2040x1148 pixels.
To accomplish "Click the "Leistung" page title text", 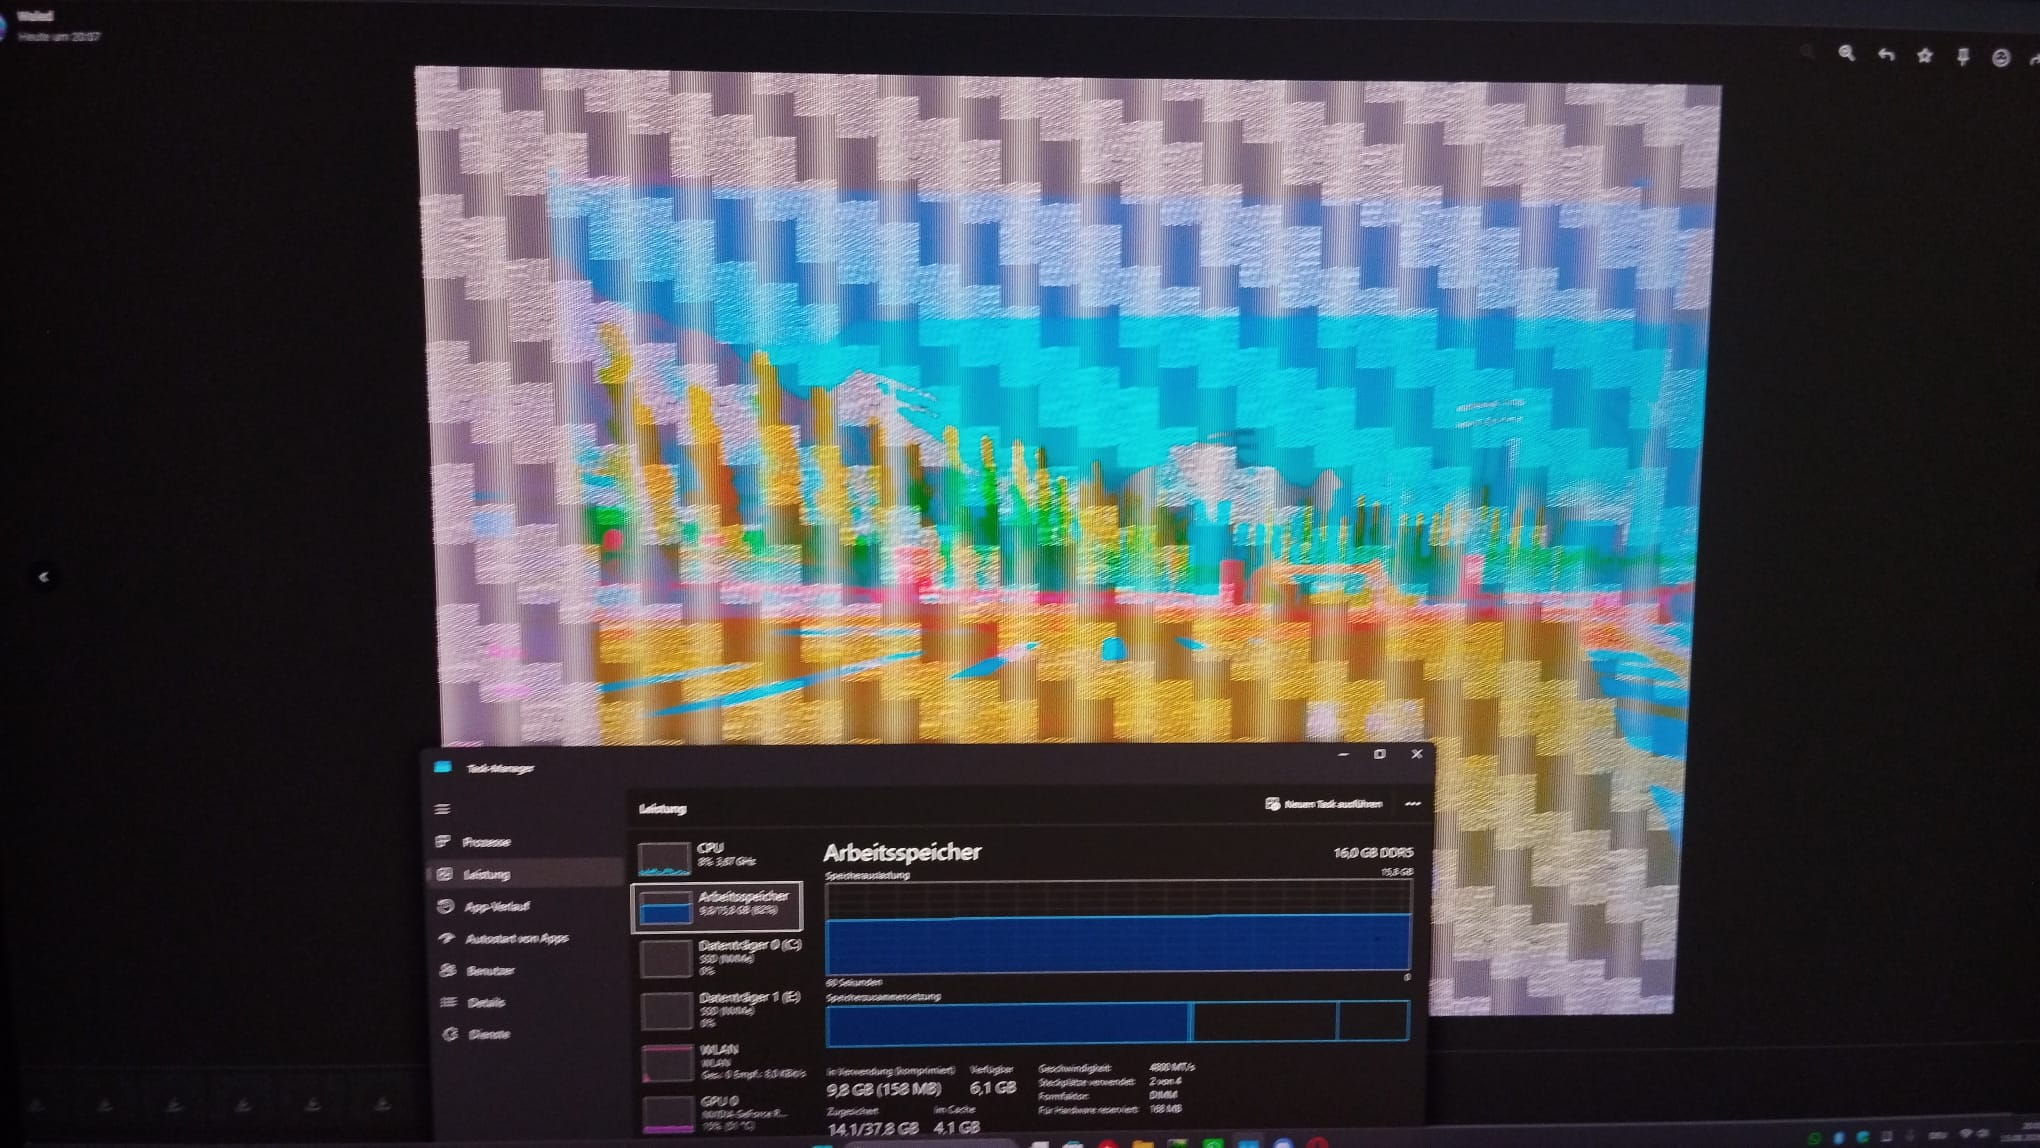I will [662, 808].
